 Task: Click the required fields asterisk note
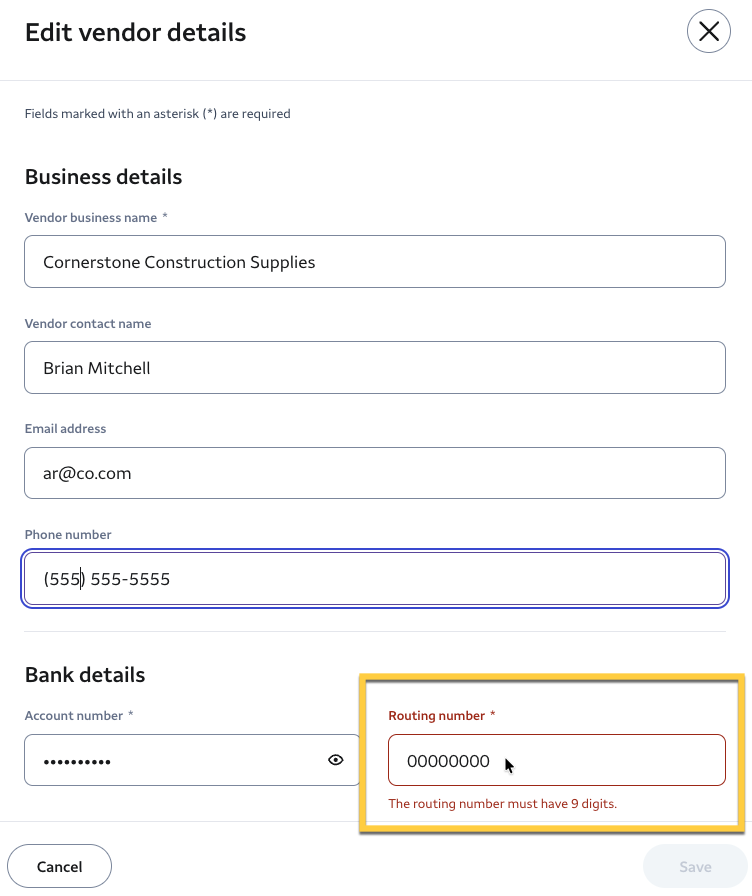point(158,114)
